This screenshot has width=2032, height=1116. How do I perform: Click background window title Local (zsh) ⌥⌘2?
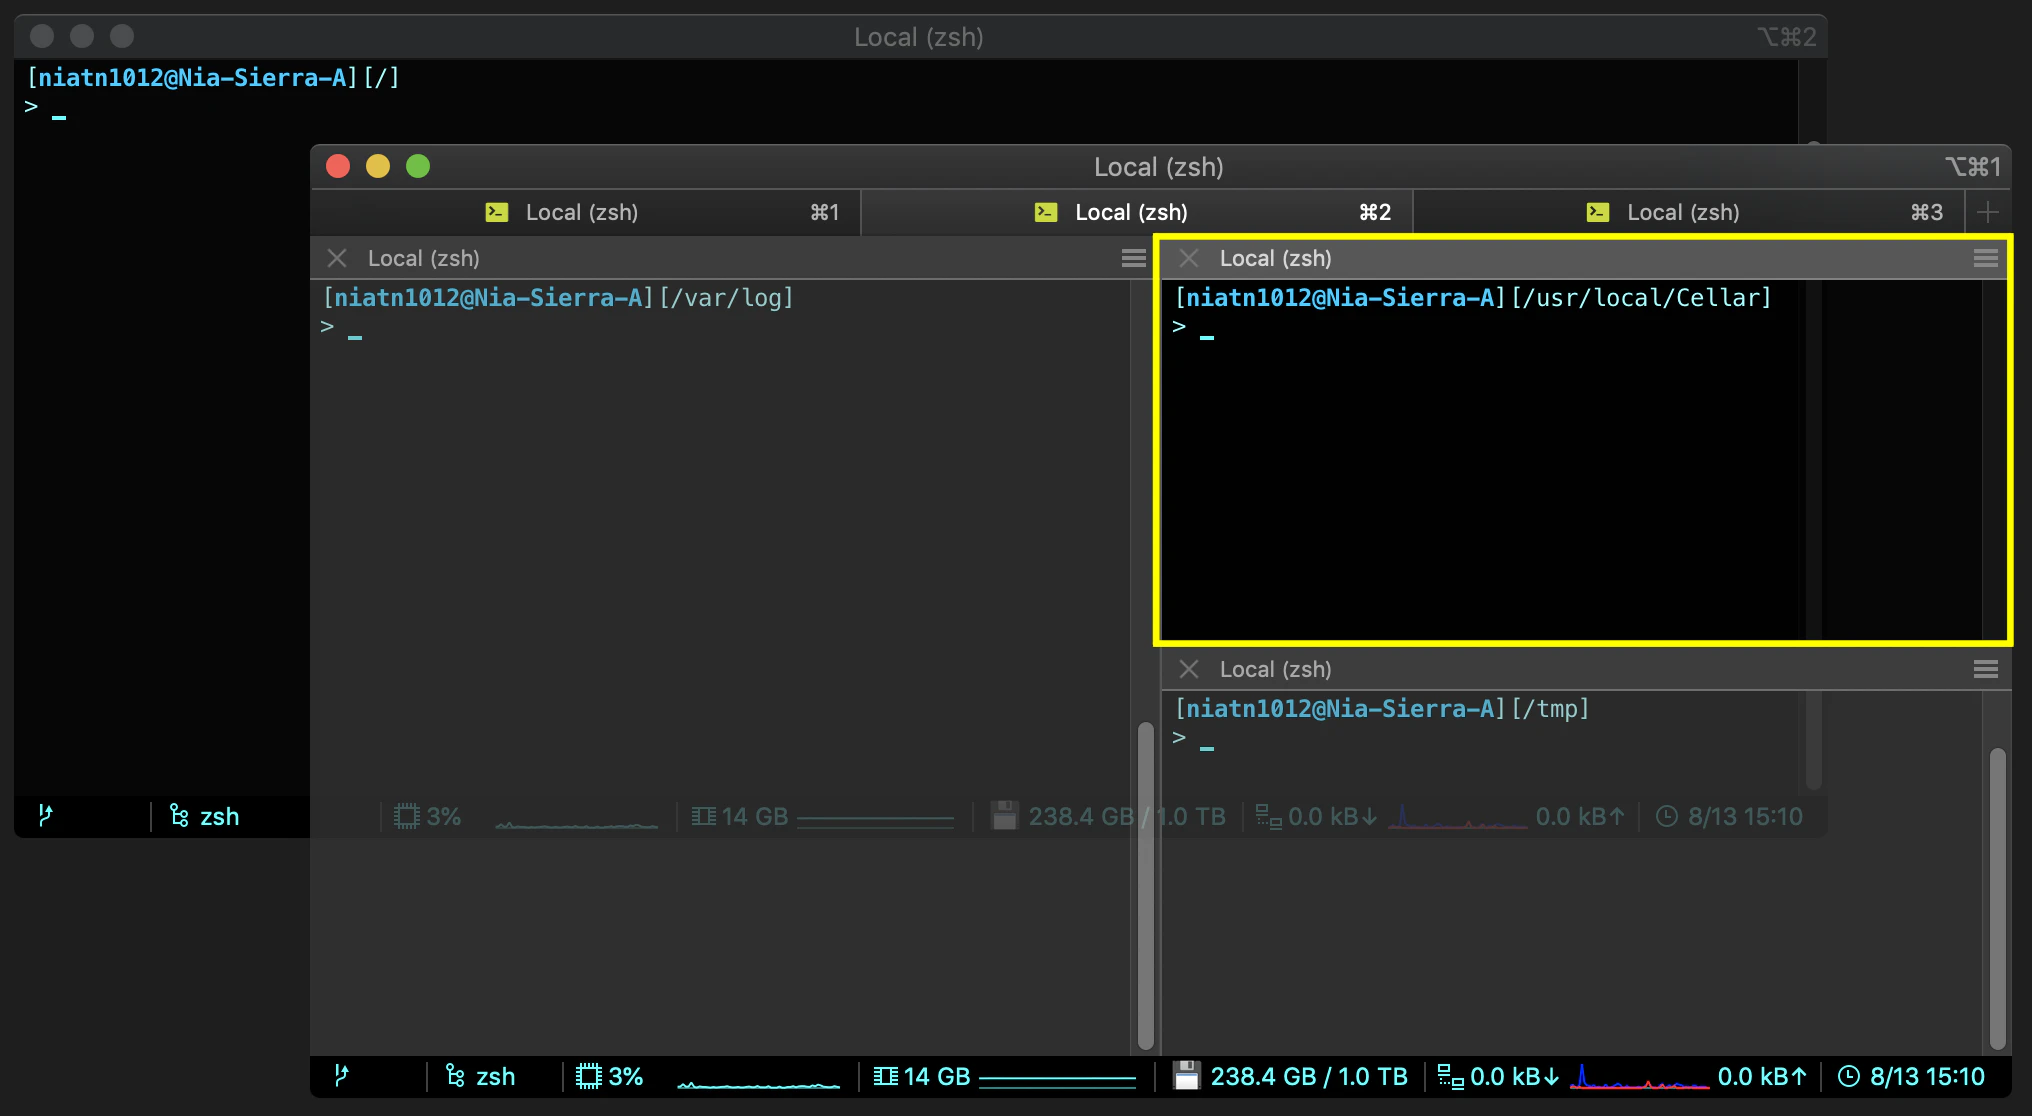coord(919,37)
